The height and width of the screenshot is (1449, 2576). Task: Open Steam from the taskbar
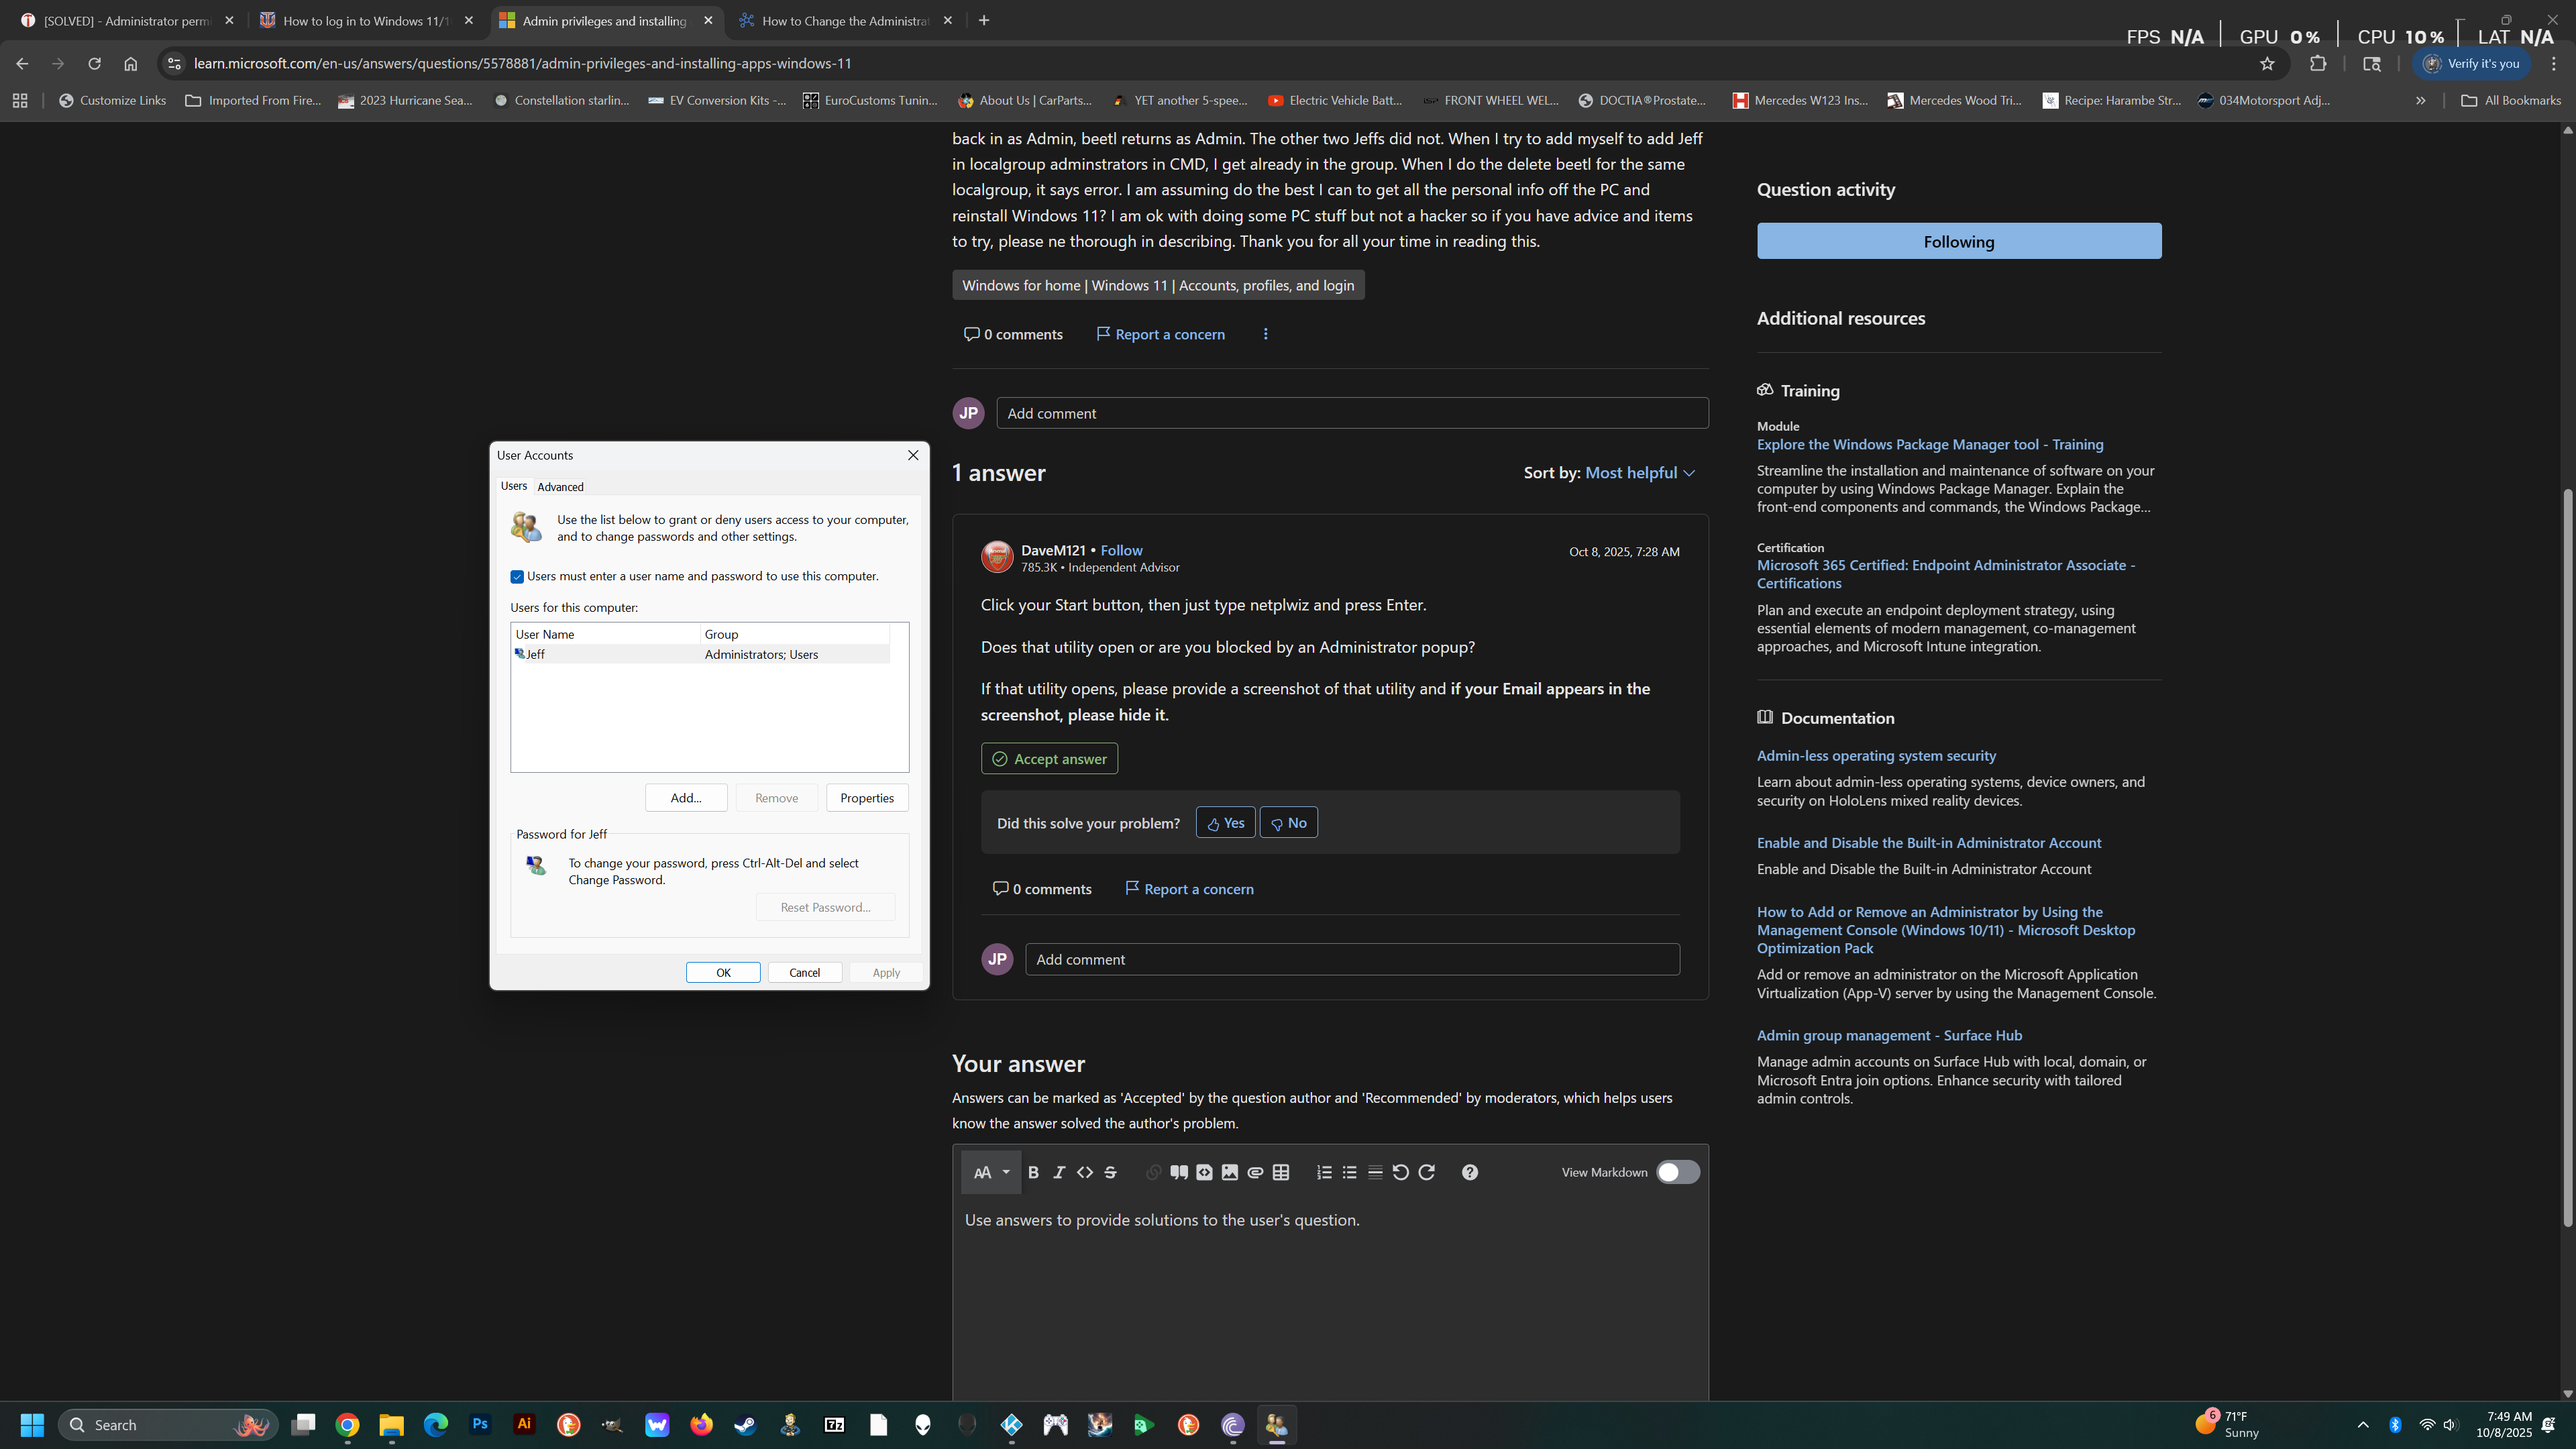[745, 1425]
